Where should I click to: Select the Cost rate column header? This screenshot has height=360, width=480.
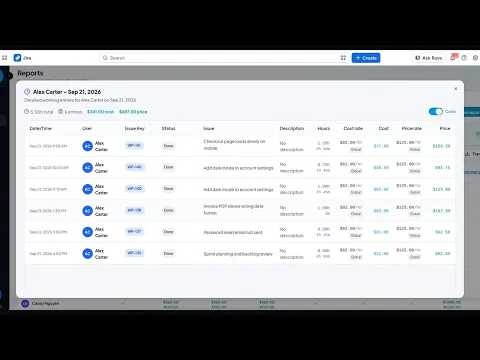coord(353,128)
